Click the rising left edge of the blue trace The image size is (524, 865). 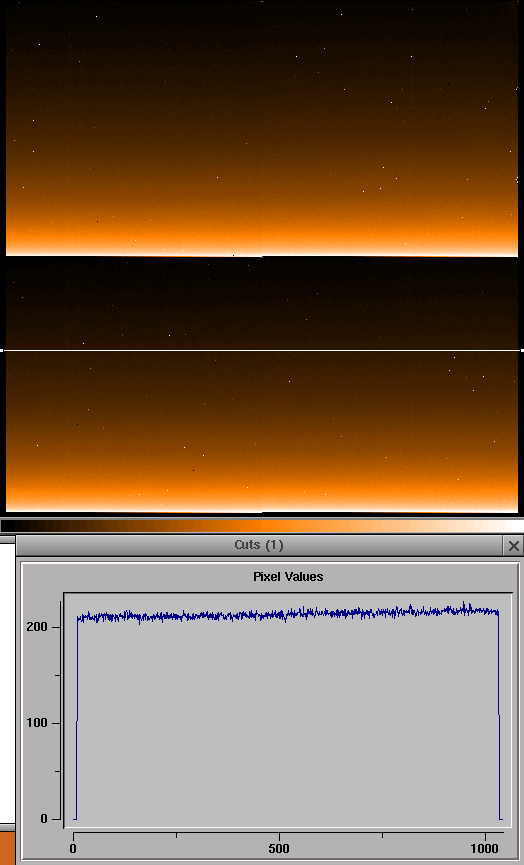coord(77,717)
